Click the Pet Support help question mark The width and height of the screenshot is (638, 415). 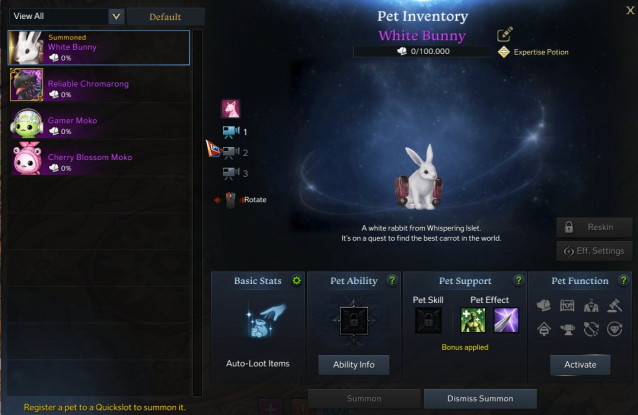pos(518,280)
